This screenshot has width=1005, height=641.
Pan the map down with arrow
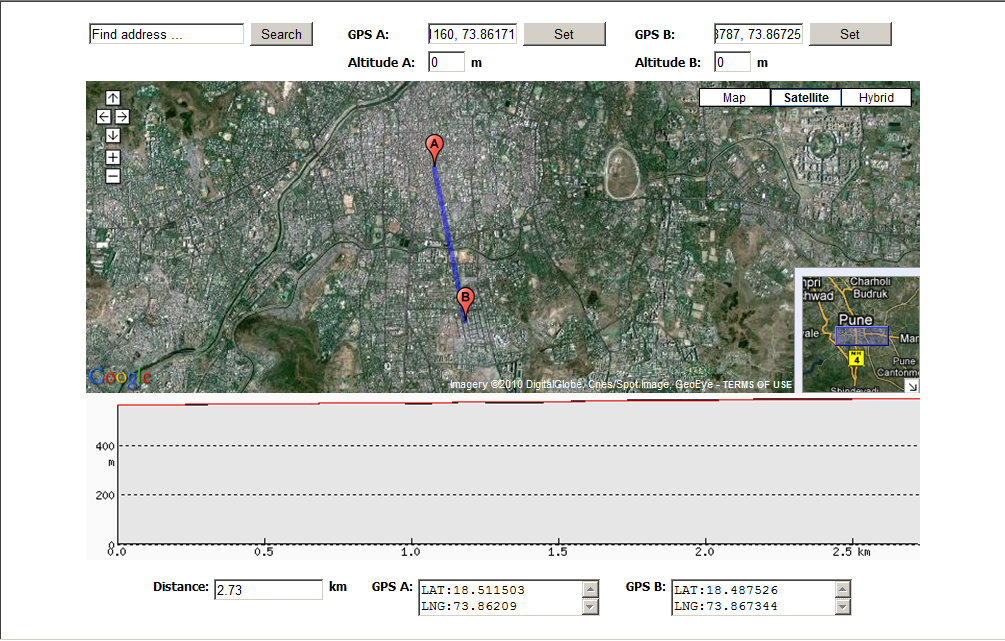coord(113,135)
